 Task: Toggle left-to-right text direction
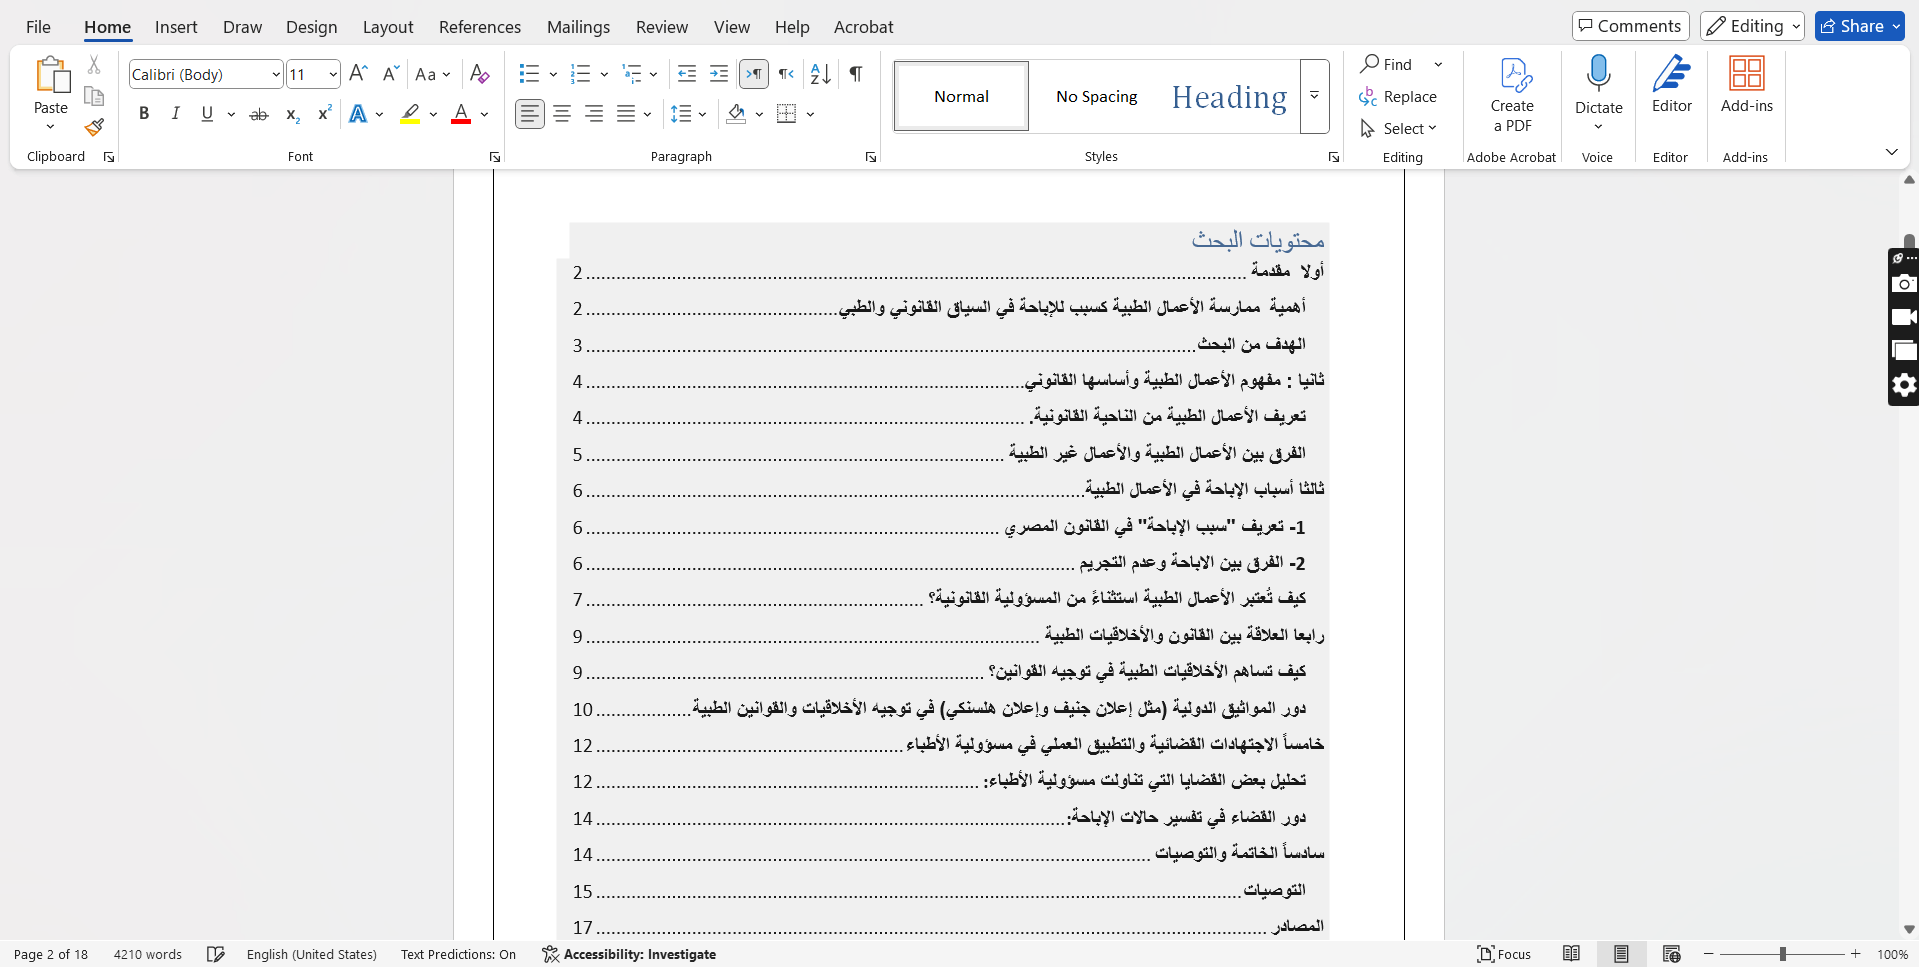(x=754, y=74)
